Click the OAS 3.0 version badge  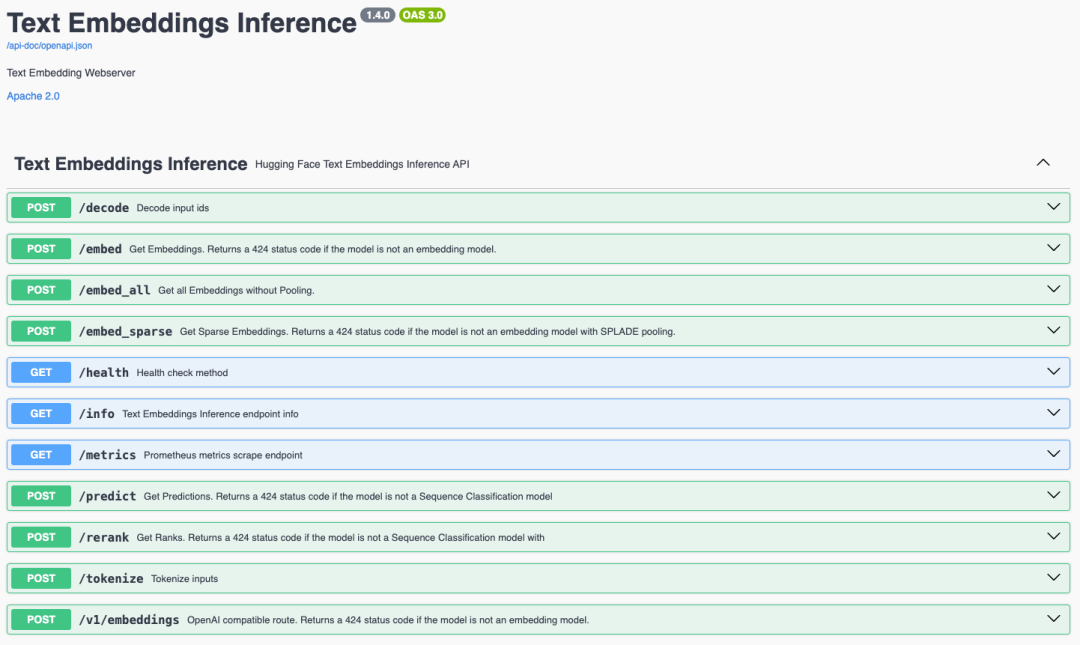tap(422, 16)
